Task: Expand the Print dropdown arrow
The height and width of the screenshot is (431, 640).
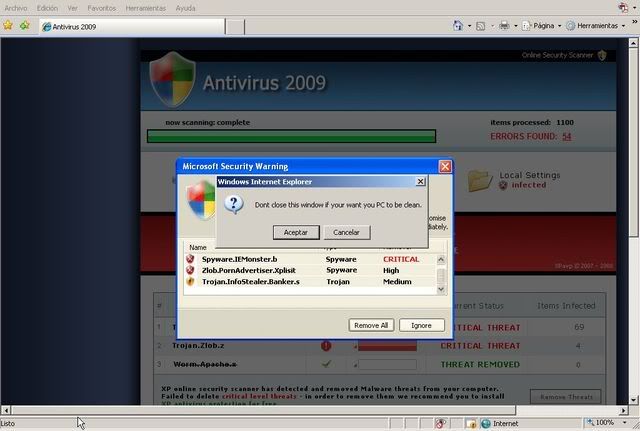Action: click(516, 26)
